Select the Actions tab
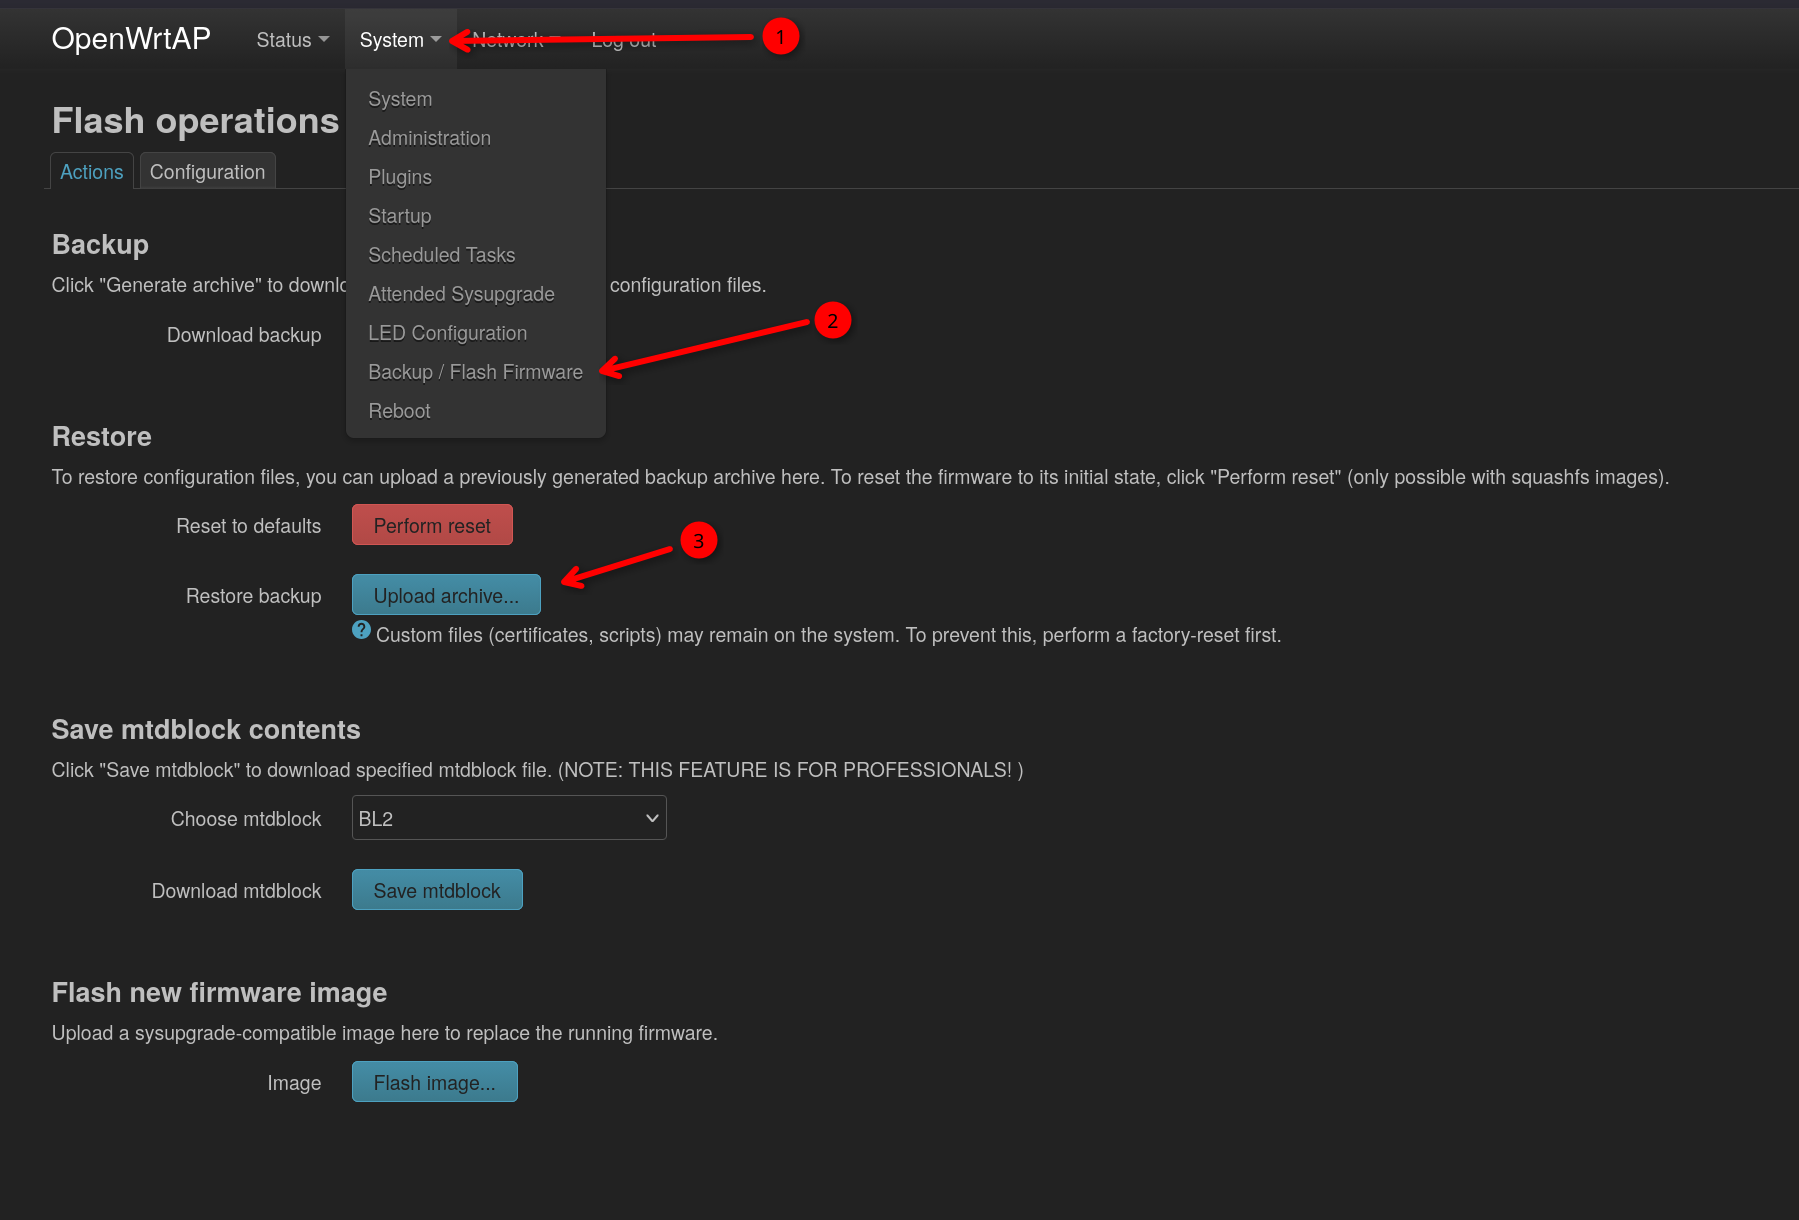The image size is (1799, 1220). 91,172
